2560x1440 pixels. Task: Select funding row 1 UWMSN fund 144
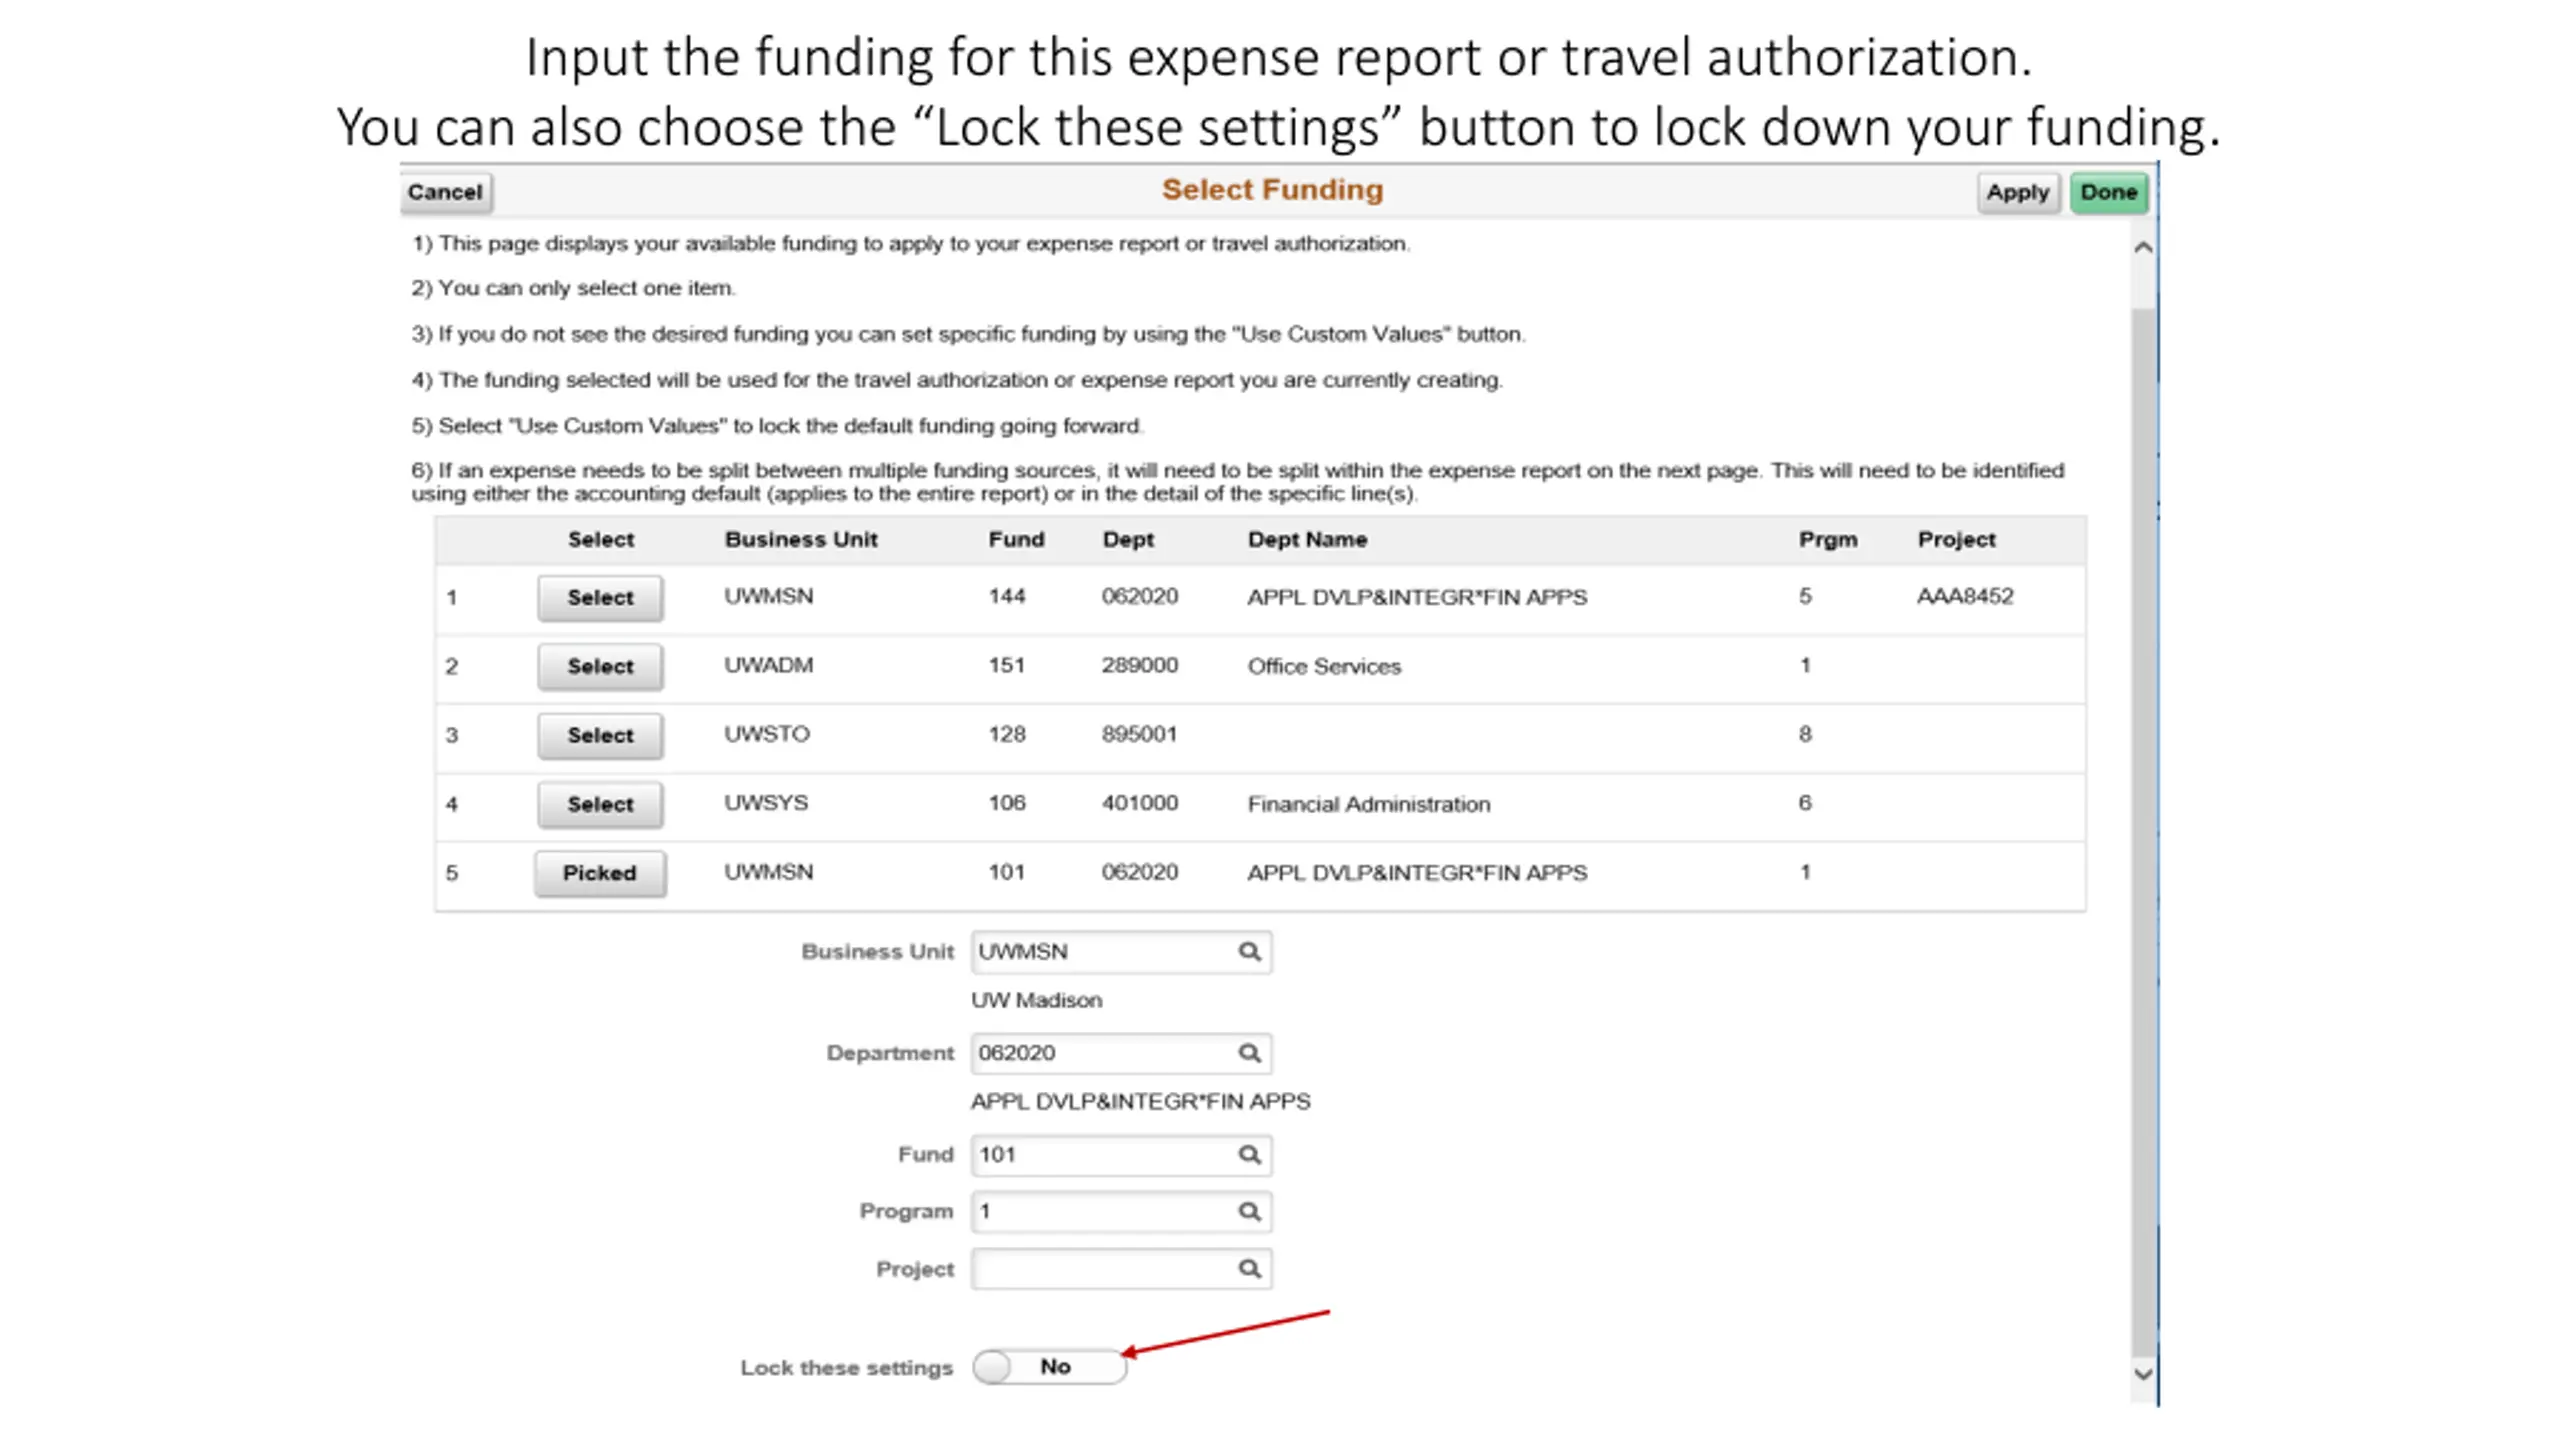(600, 598)
